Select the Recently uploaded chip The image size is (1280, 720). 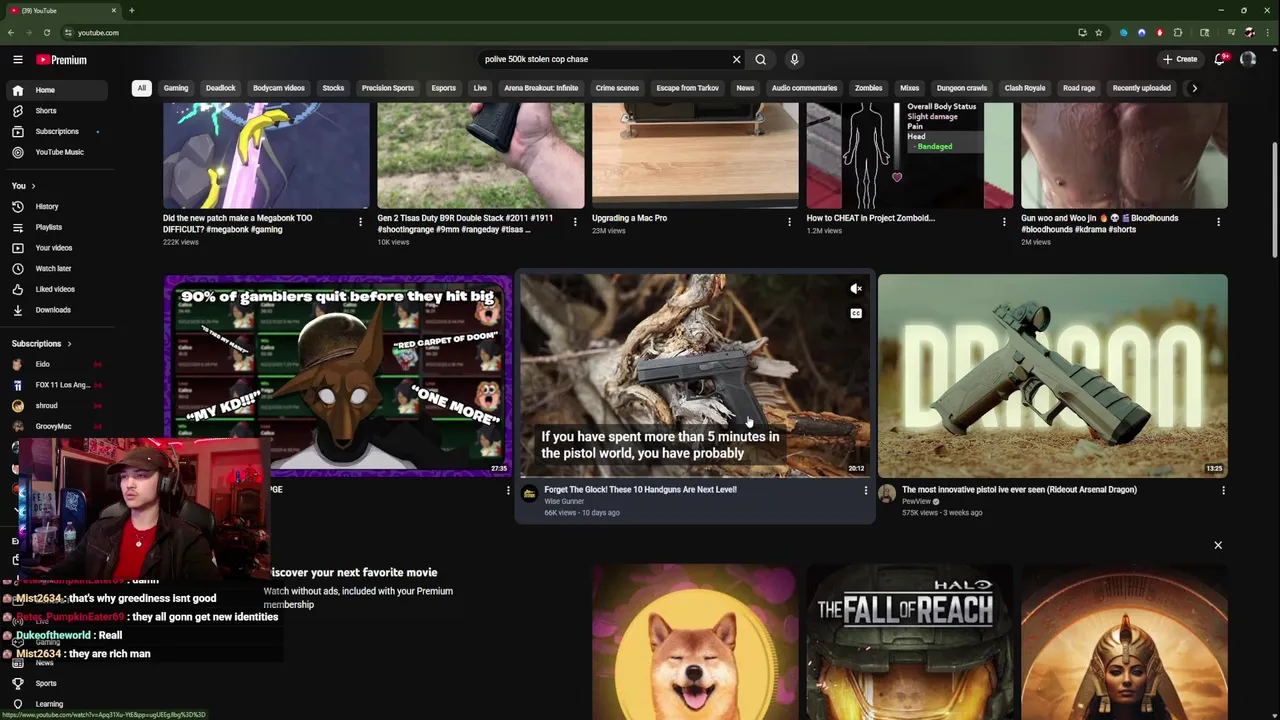(1142, 88)
